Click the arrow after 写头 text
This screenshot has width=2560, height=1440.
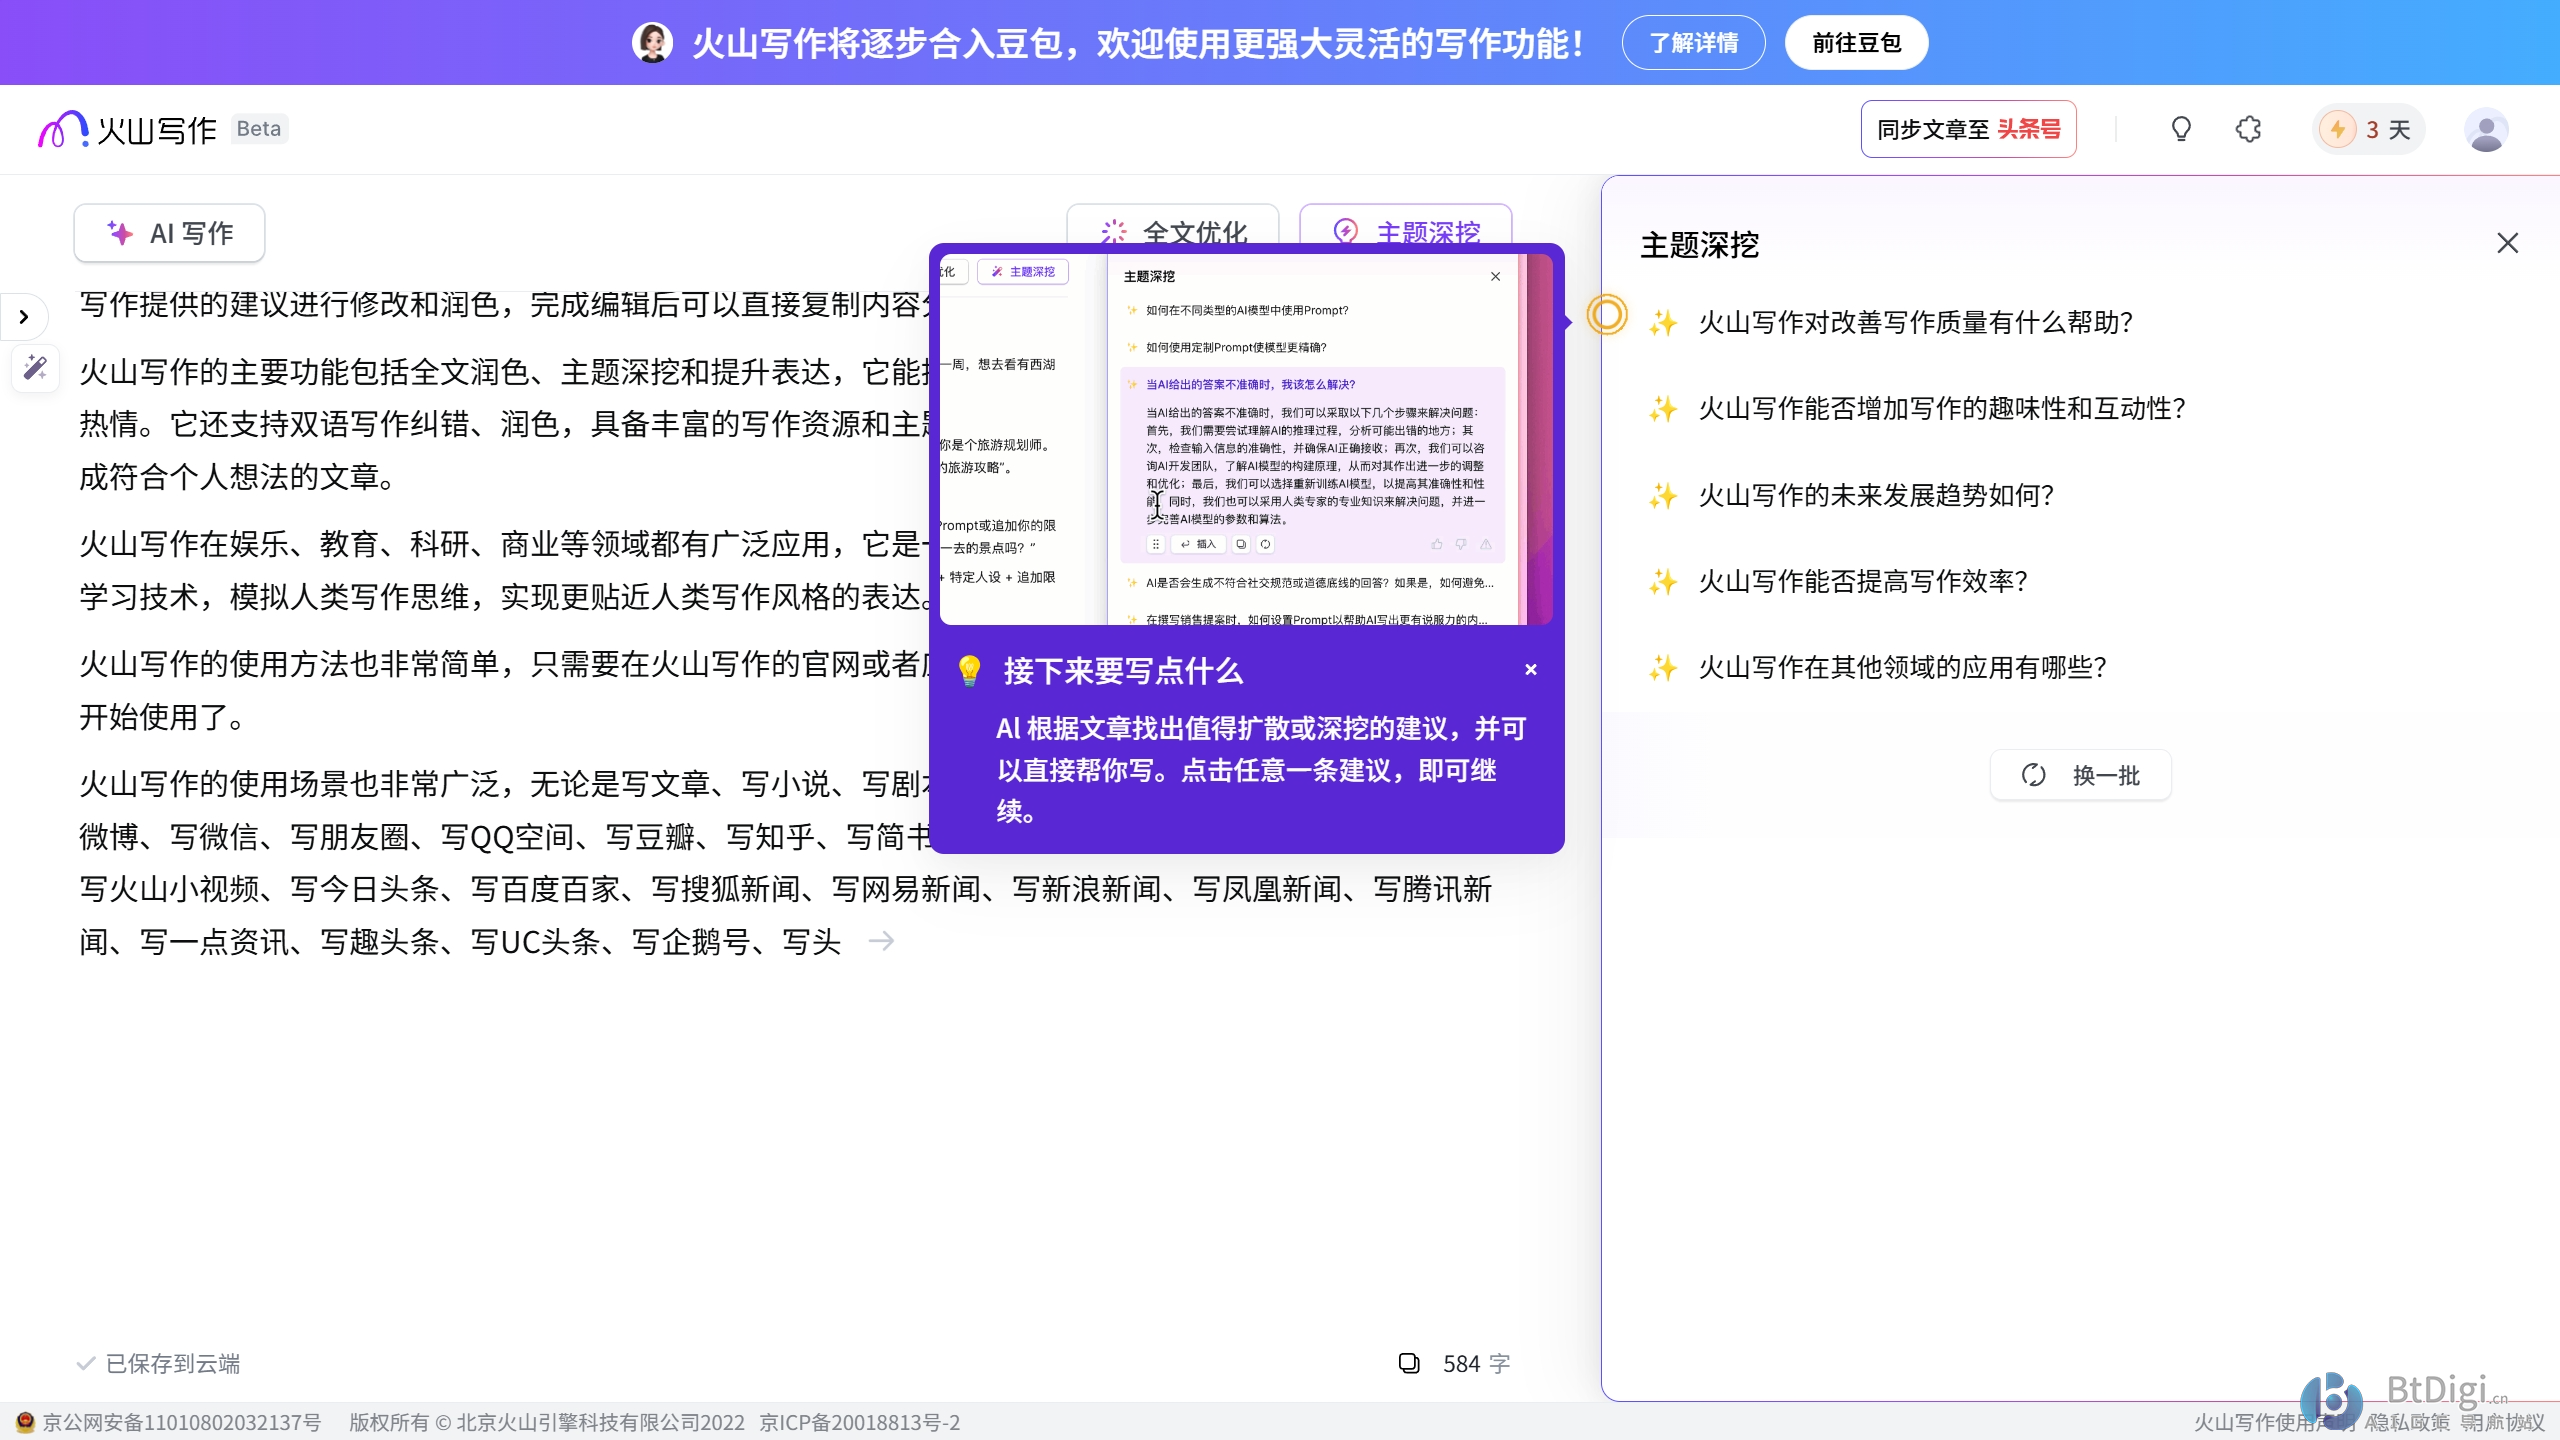point(881,941)
